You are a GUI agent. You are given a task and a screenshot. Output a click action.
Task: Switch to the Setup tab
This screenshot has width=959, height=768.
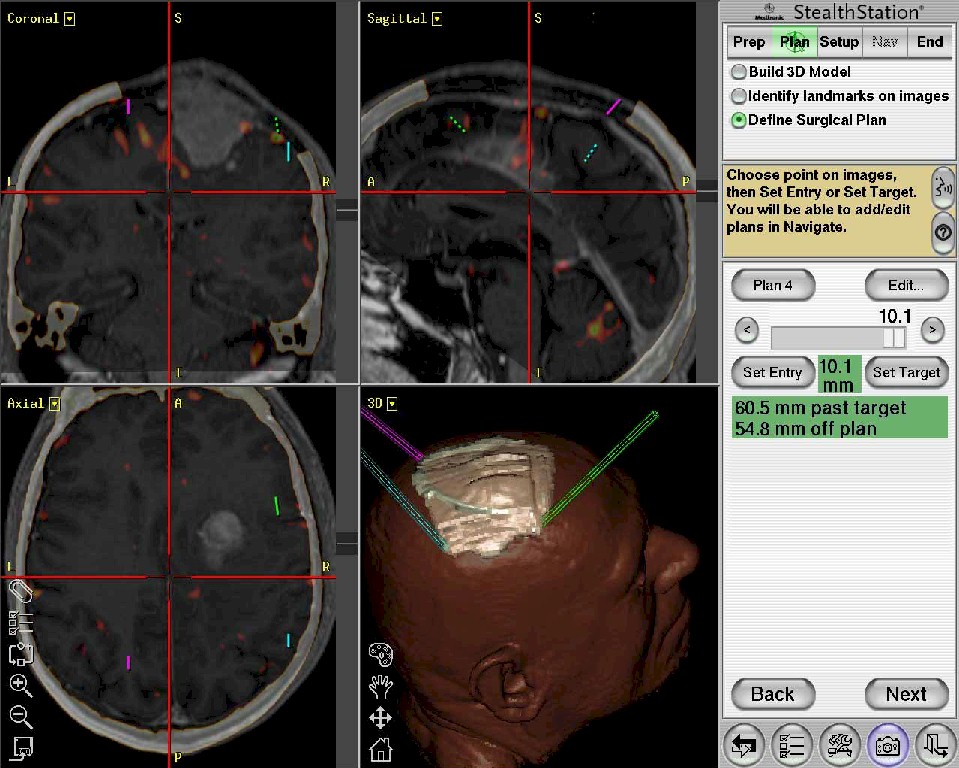[839, 42]
